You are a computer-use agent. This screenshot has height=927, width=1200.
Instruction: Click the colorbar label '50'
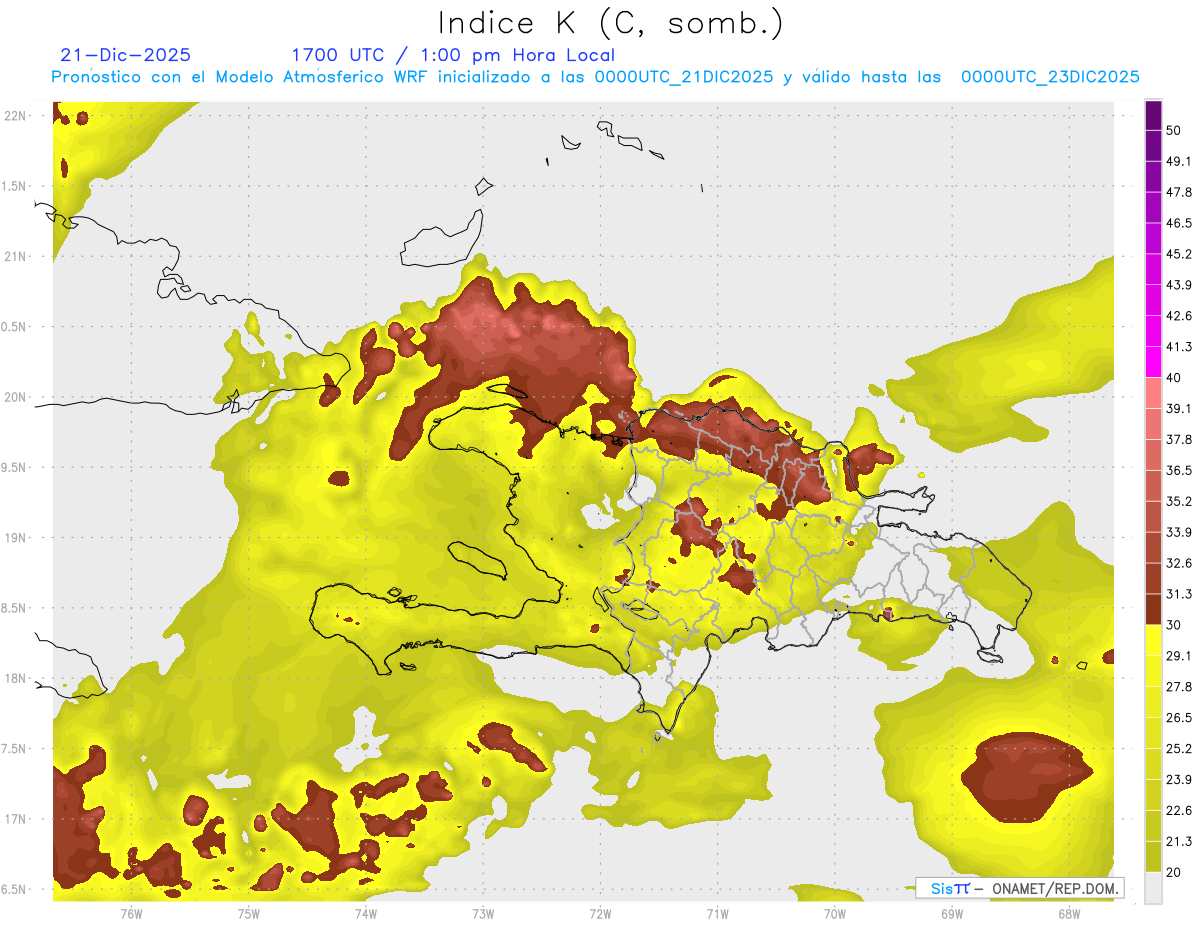point(1174,130)
